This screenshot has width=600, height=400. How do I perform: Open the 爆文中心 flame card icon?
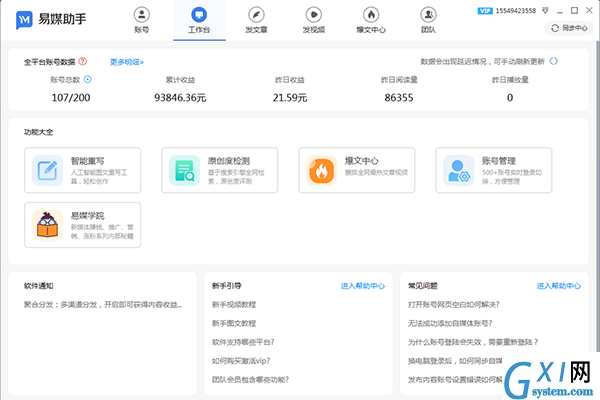(321, 170)
